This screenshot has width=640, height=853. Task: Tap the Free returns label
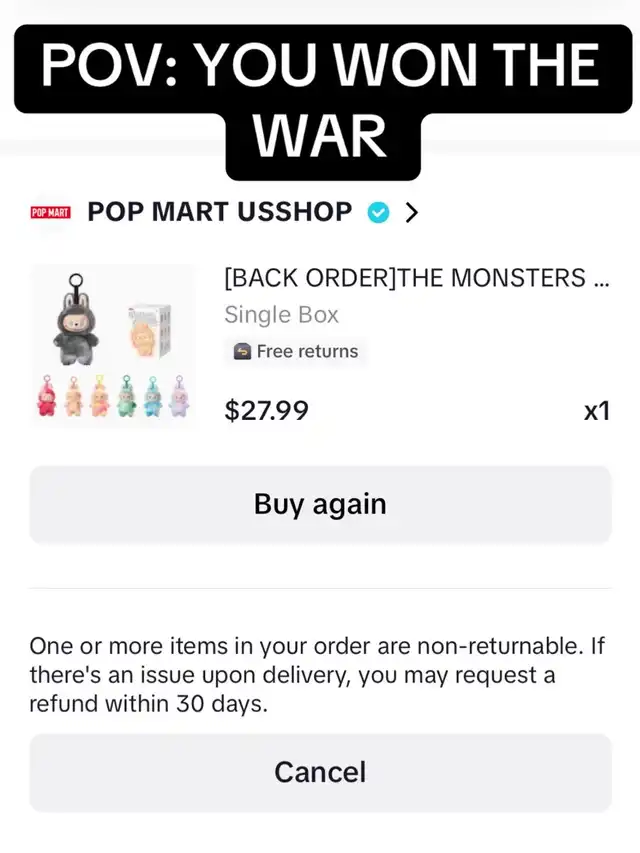coord(307,351)
